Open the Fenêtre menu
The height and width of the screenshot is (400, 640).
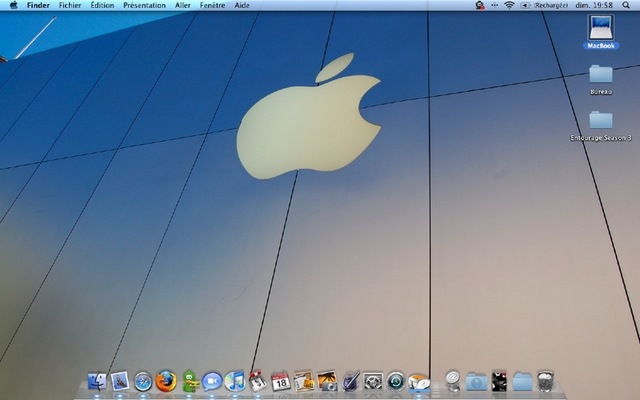[x=212, y=5]
